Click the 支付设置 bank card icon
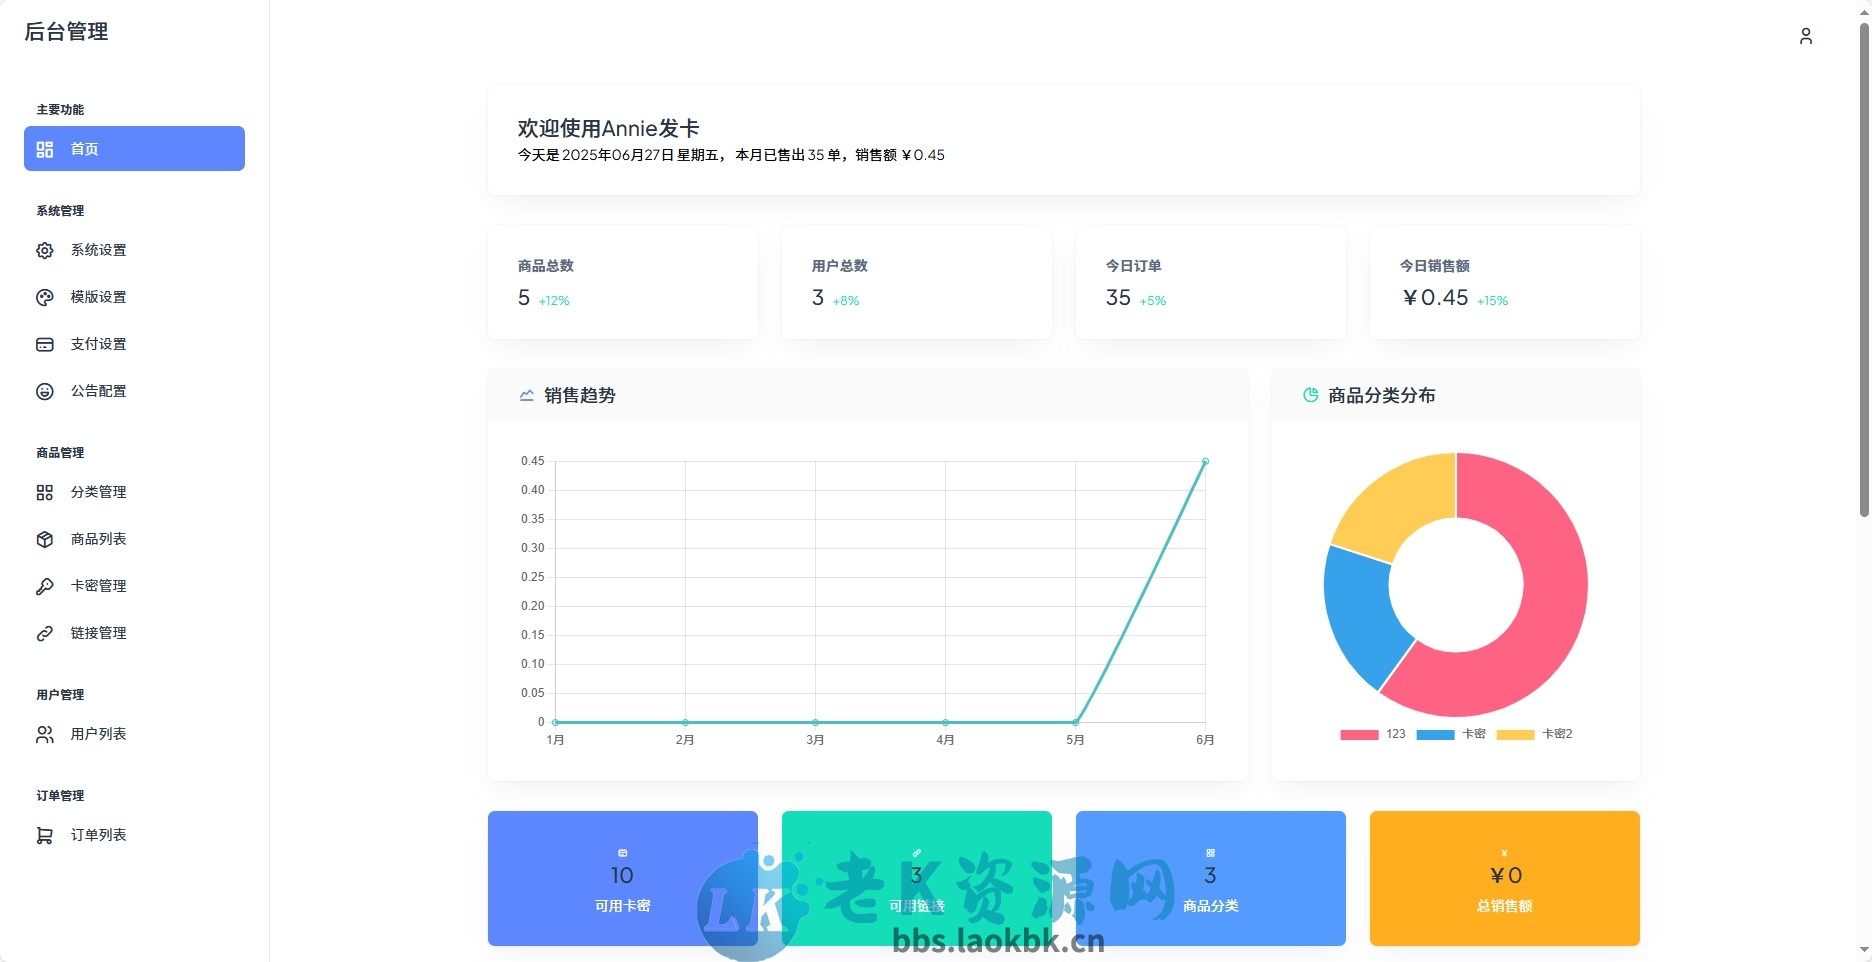The height and width of the screenshot is (962, 1872). click(45, 344)
